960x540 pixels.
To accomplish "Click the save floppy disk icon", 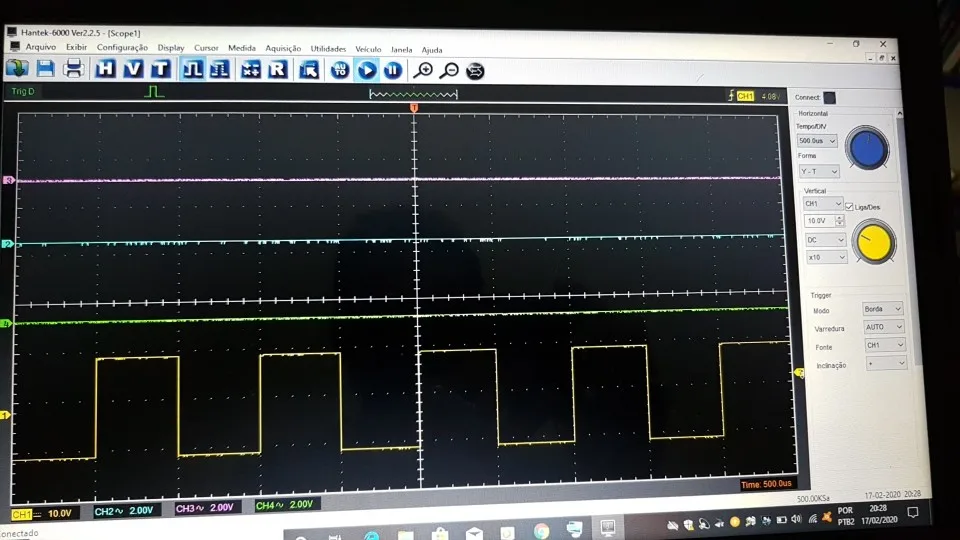I will pyautogui.click(x=45, y=68).
